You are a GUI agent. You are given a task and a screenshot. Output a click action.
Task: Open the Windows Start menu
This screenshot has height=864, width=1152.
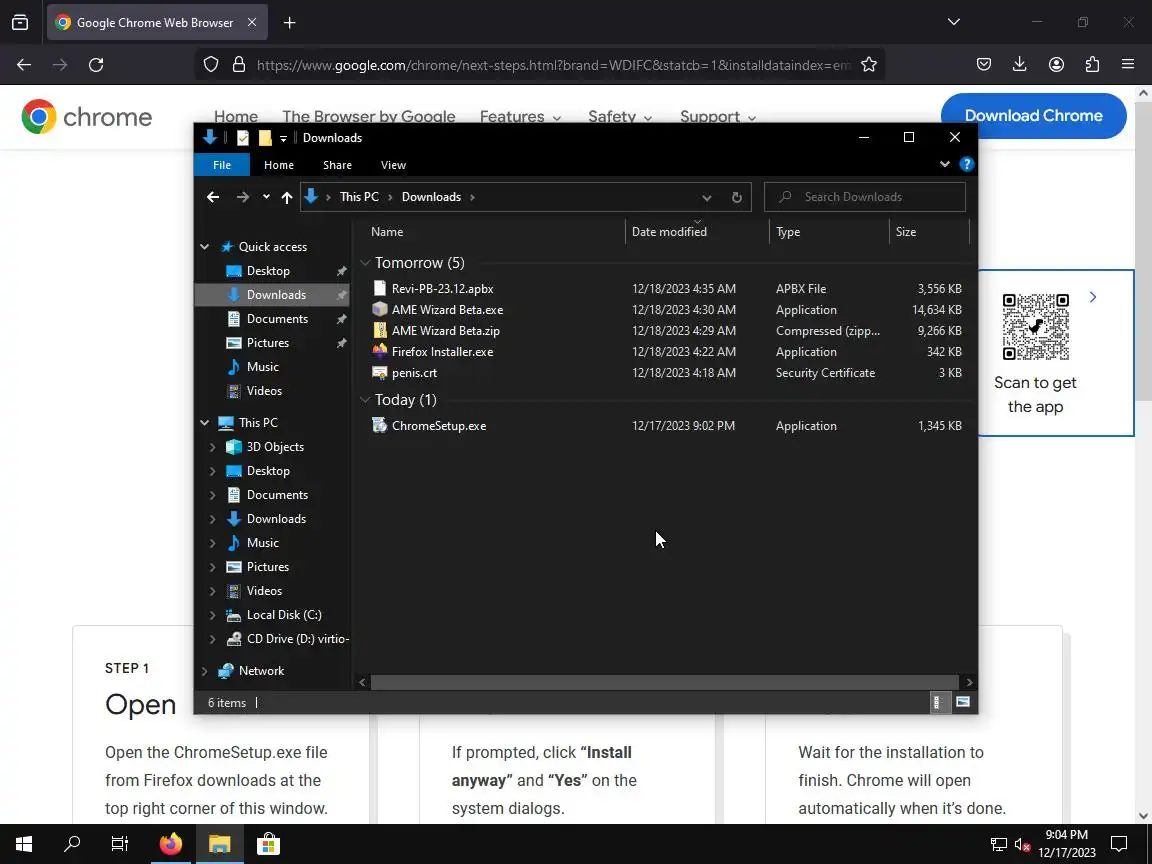[24, 844]
